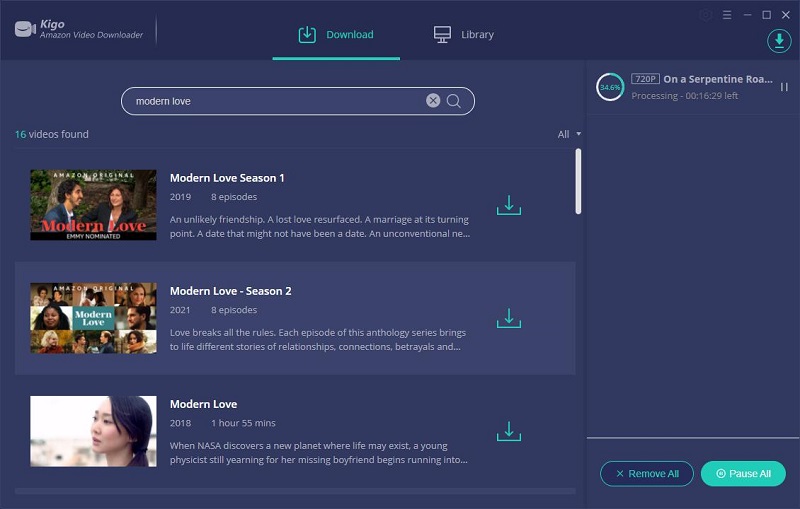Open the All filter dropdown
800x509 pixels.
point(569,134)
